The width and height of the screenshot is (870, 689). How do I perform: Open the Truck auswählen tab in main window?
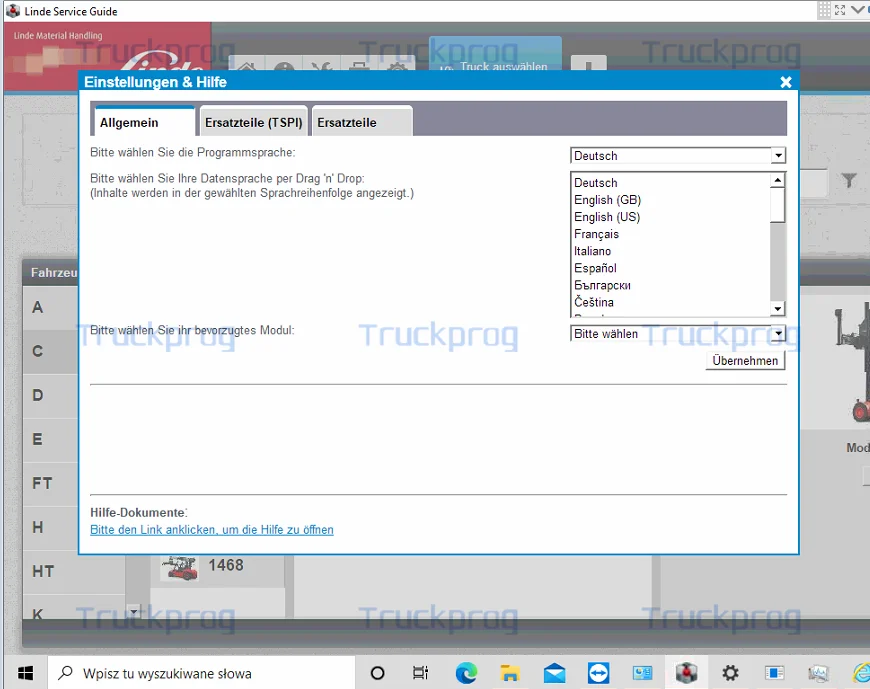tap(495, 54)
